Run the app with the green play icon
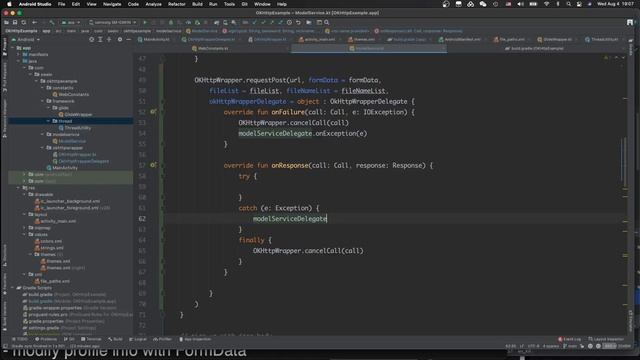 point(144,22)
